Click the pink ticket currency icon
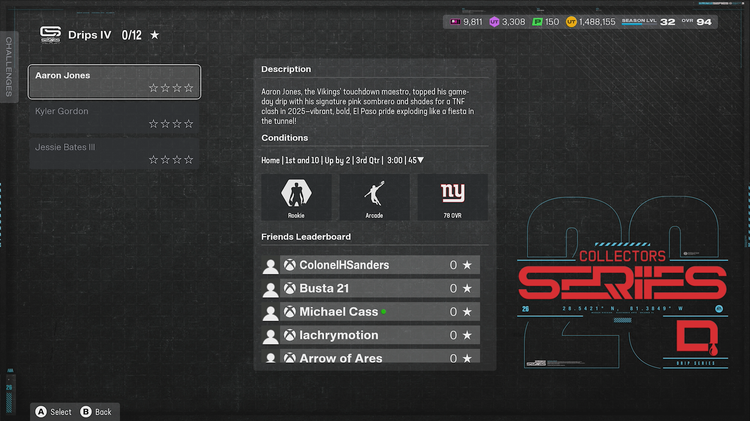This screenshot has width=750, height=421. coord(455,21)
